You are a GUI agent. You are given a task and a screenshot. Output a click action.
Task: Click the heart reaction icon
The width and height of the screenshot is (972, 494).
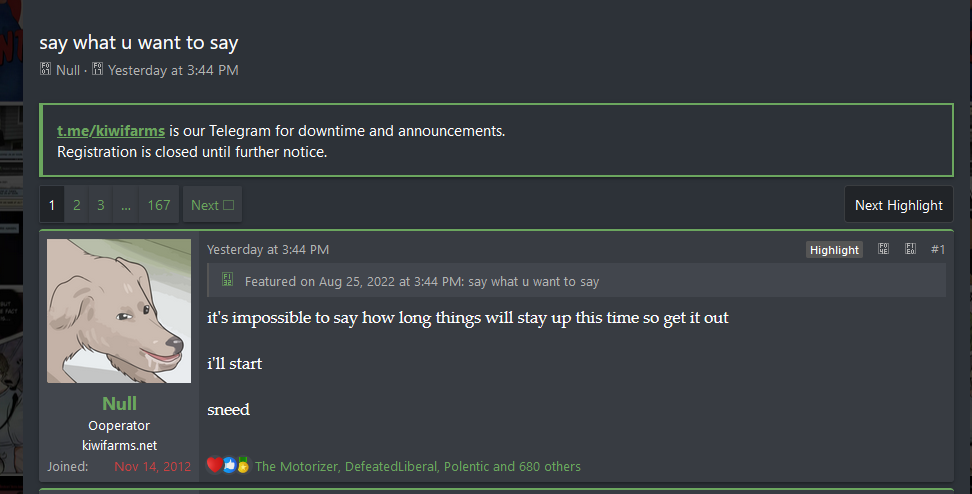[214, 465]
